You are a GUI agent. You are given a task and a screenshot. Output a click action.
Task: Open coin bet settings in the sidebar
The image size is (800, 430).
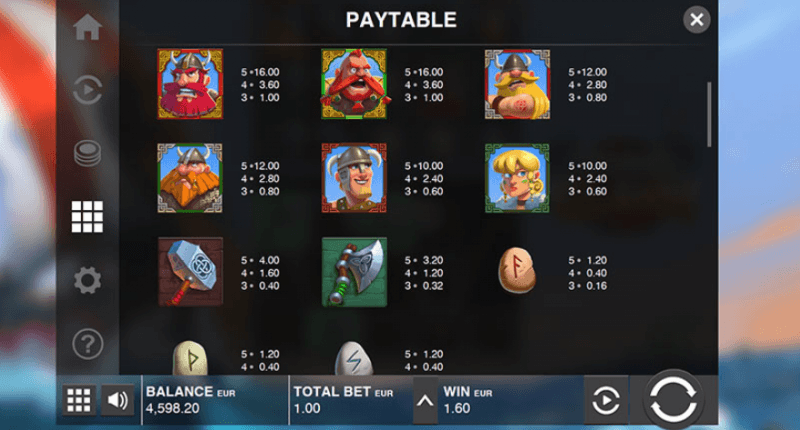[87, 153]
